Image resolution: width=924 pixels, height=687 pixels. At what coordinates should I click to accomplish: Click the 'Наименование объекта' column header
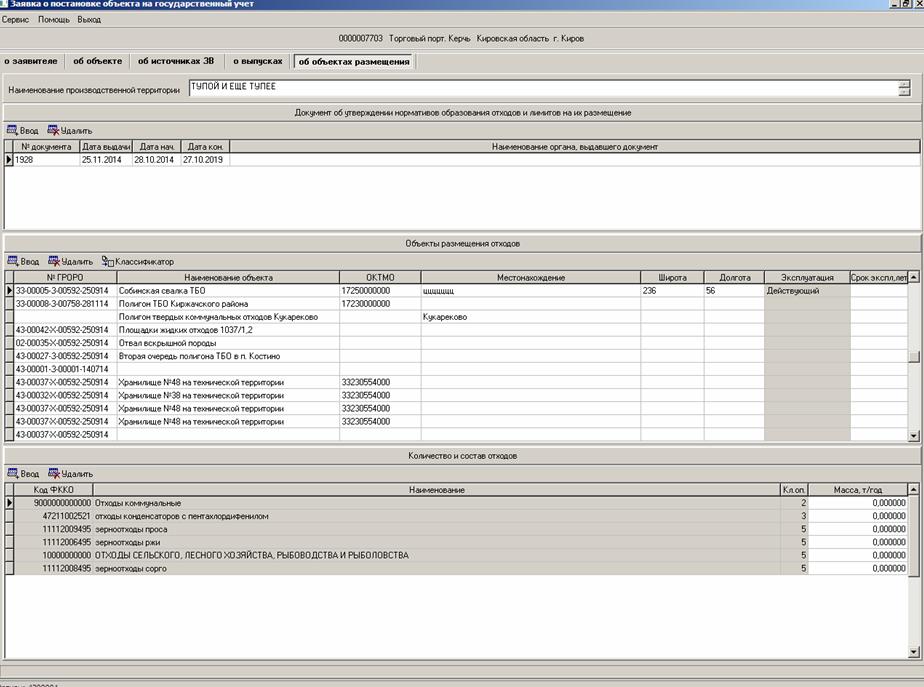[228, 277]
